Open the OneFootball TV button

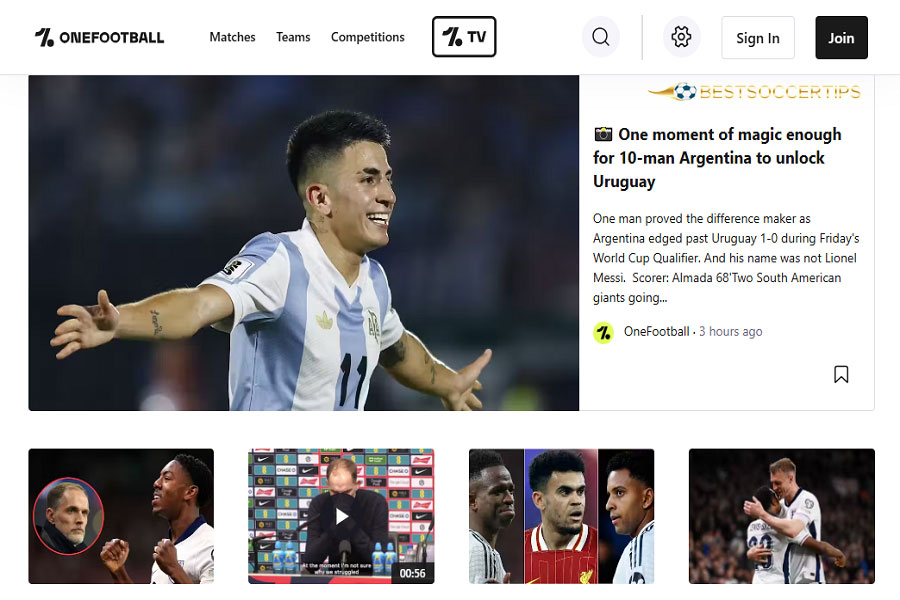[x=464, y=37]
